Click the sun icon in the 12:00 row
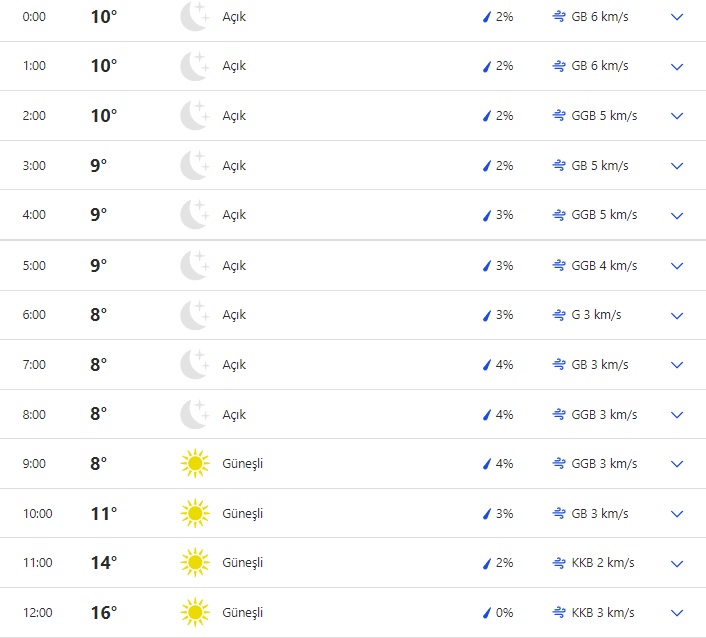Image resolution: width=706 pixels, height=638 pixels. 194,612
